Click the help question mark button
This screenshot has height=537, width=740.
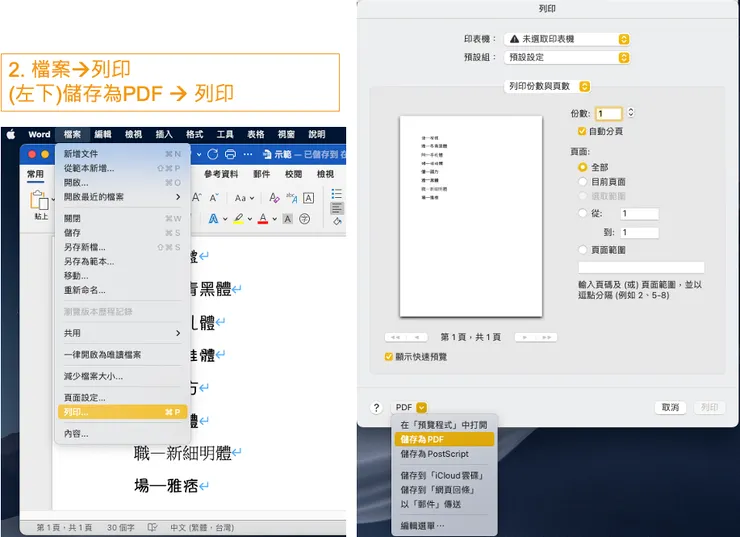coord(376,408)
